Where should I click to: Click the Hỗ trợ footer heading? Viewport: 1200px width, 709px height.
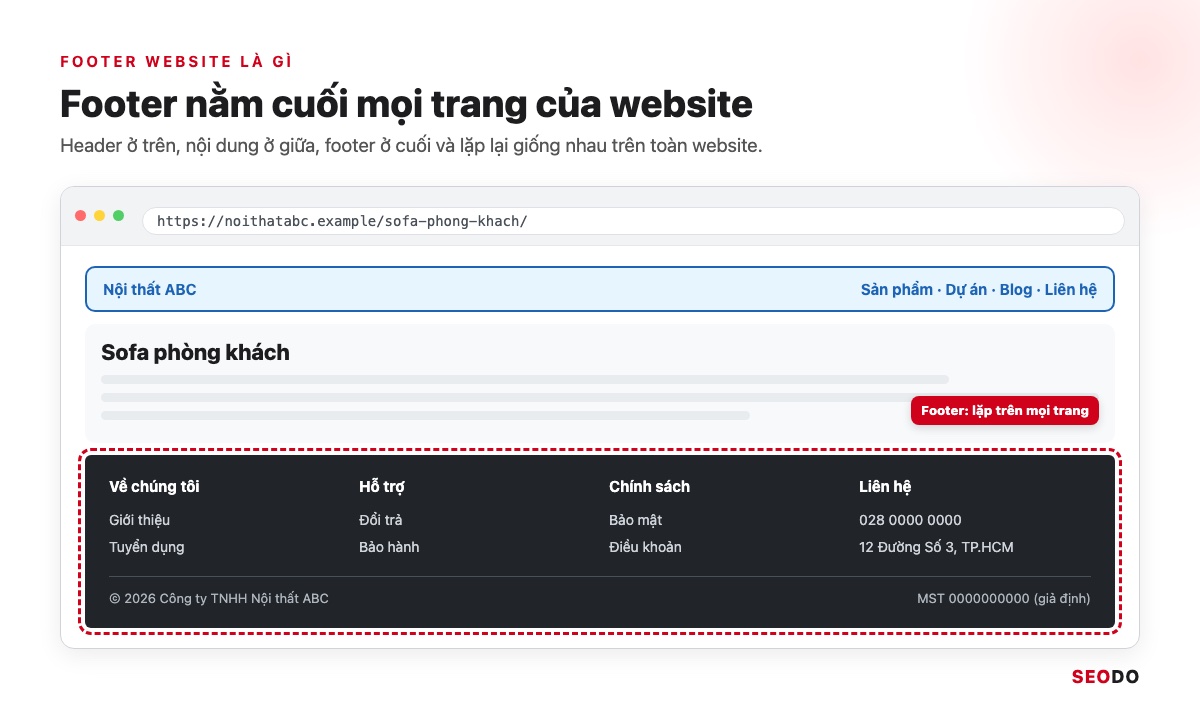[382, 487]
